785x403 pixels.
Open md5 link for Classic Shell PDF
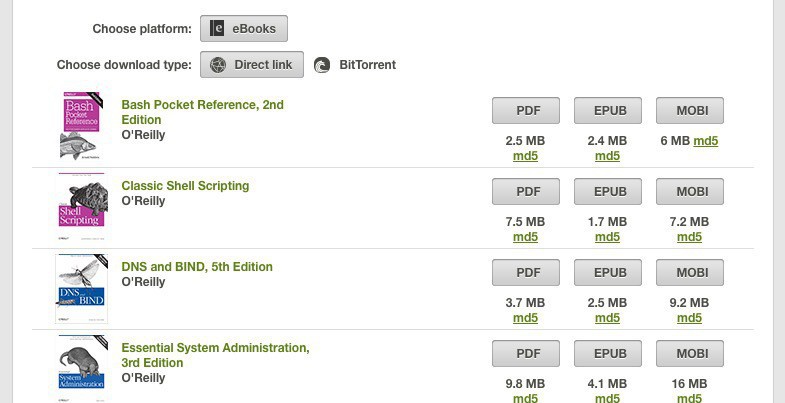tap(525, 237)
